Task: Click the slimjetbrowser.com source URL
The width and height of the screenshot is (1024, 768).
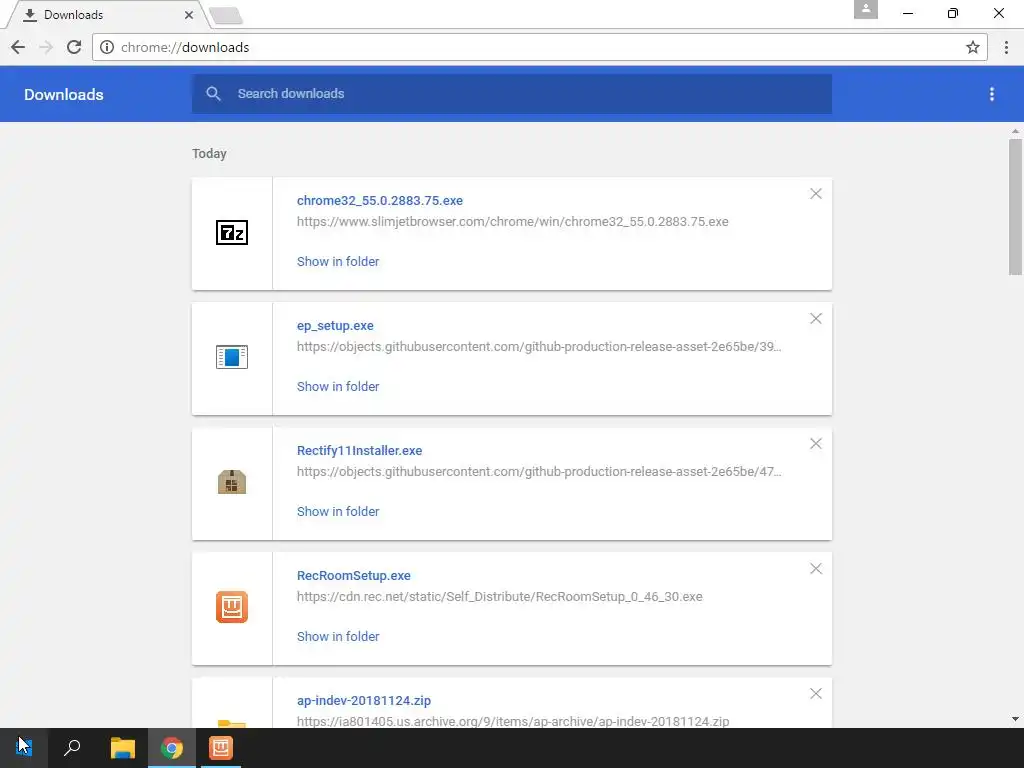Action: 513,221
